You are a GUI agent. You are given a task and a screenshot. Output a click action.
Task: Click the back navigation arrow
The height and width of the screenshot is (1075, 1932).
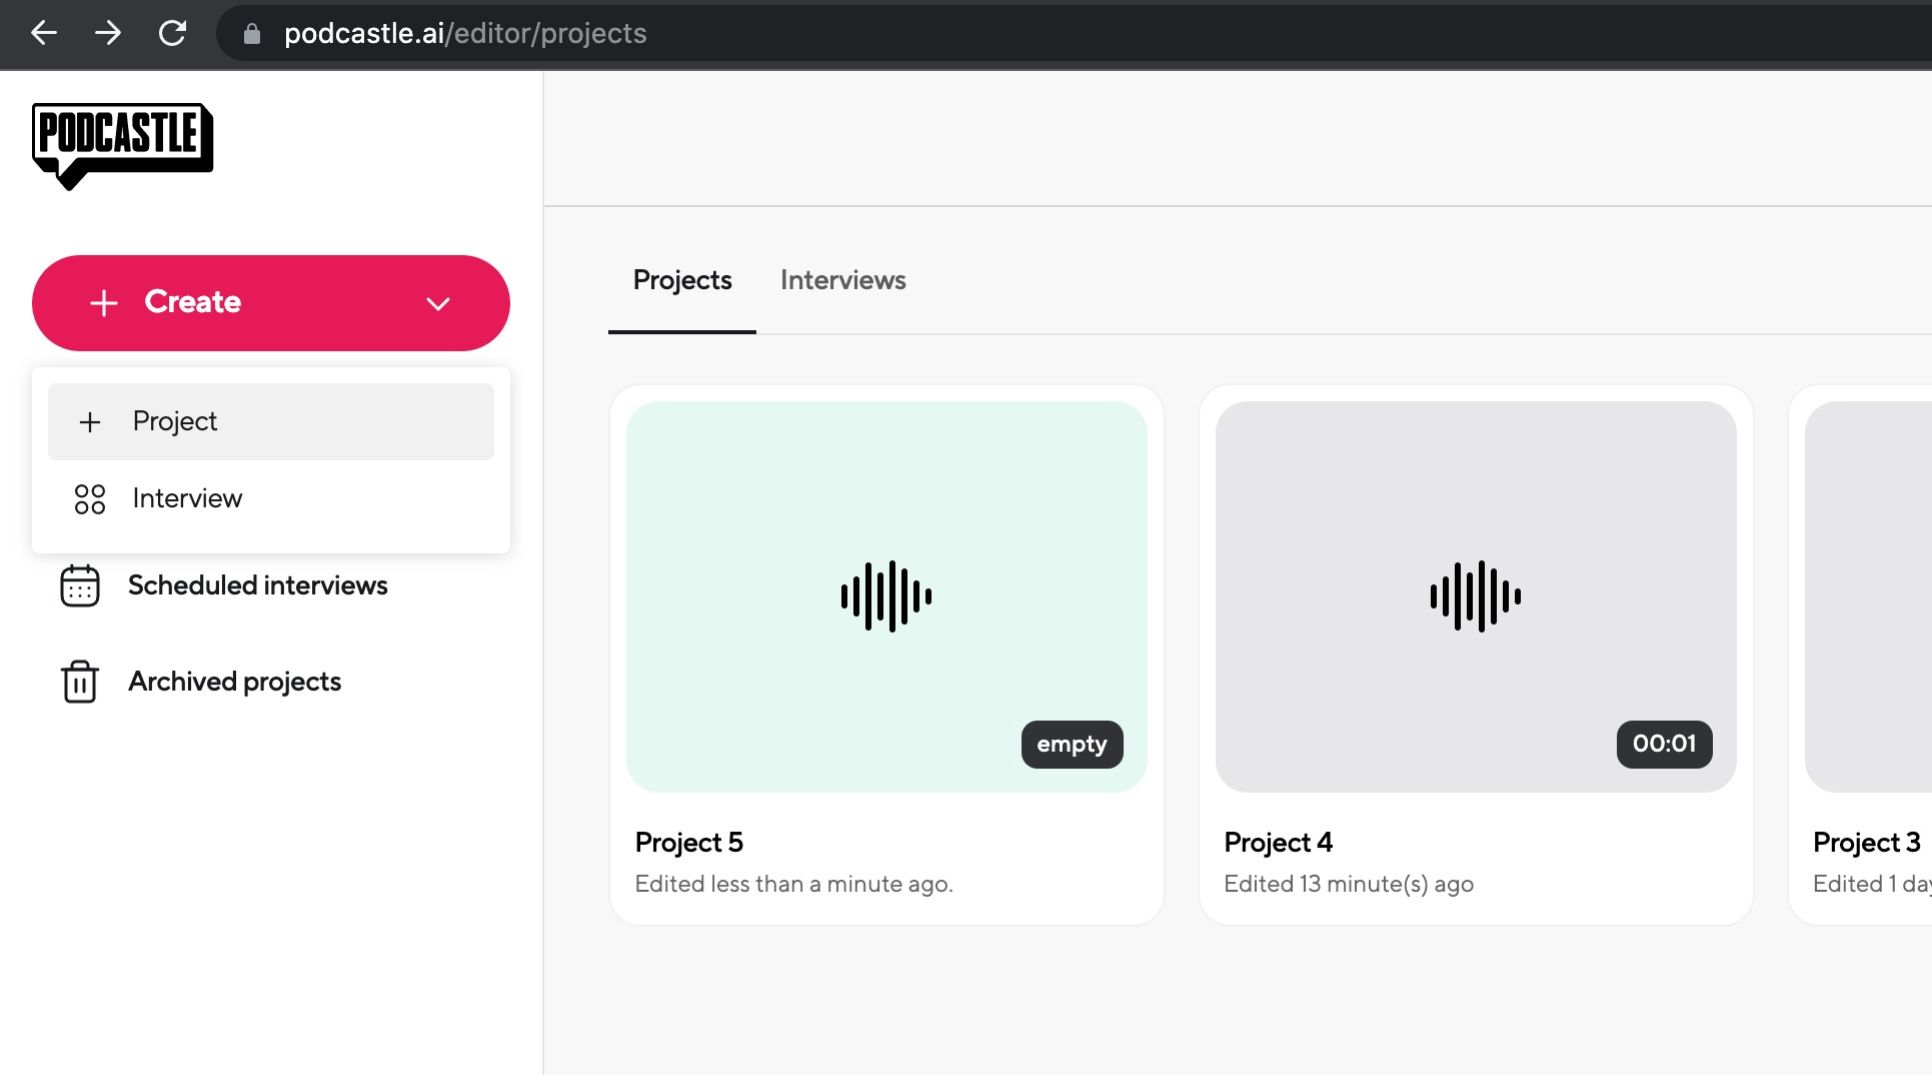tap(44, 34)
